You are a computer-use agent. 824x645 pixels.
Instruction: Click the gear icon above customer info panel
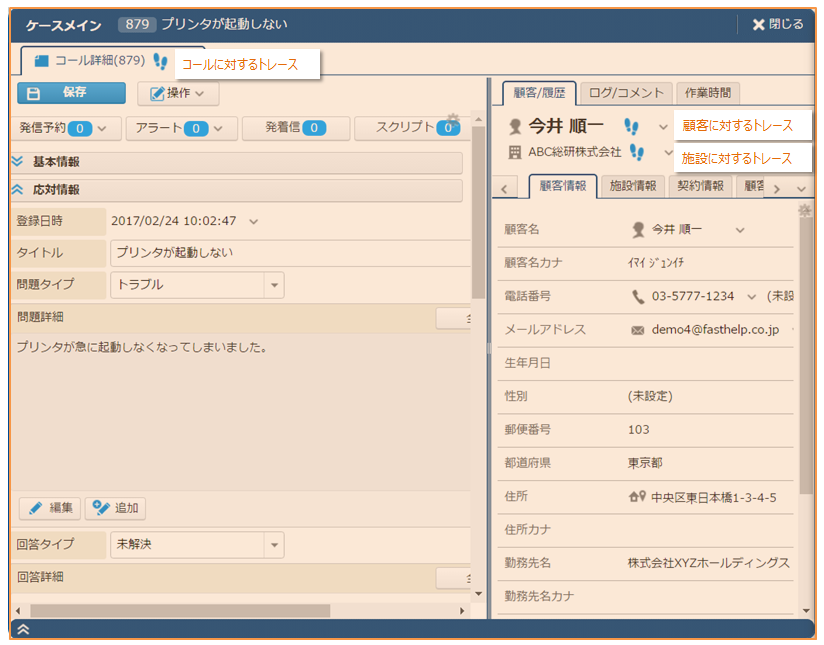coord(804,210)
